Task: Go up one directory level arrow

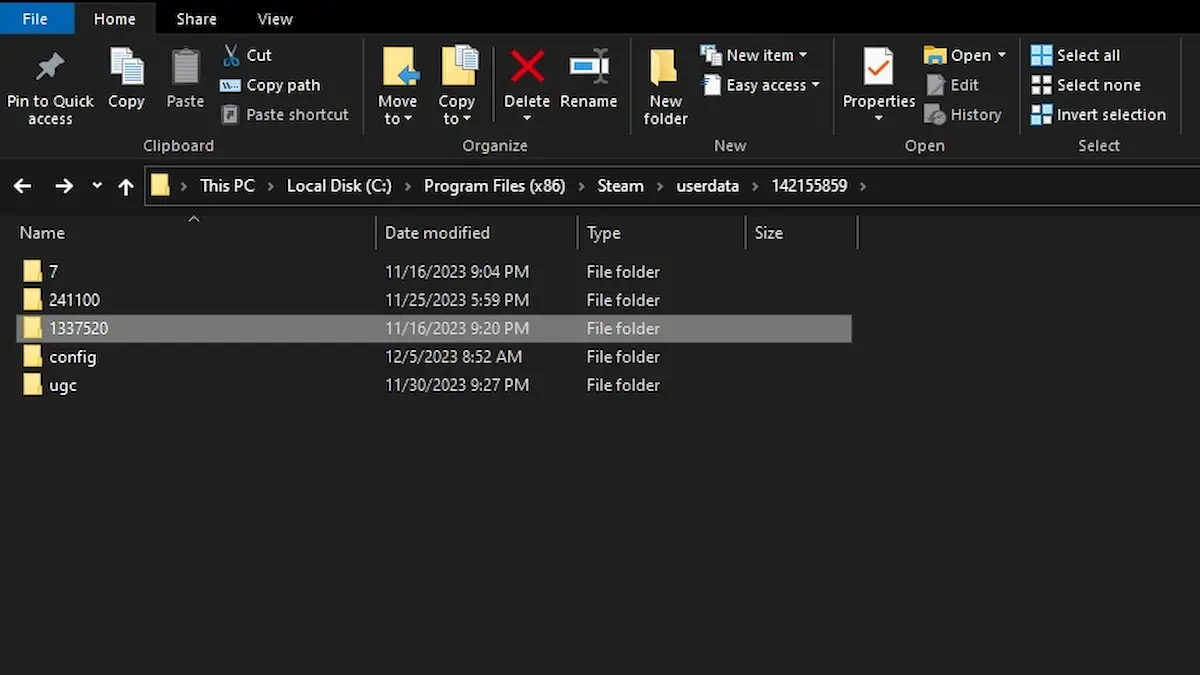Action: 126,186
